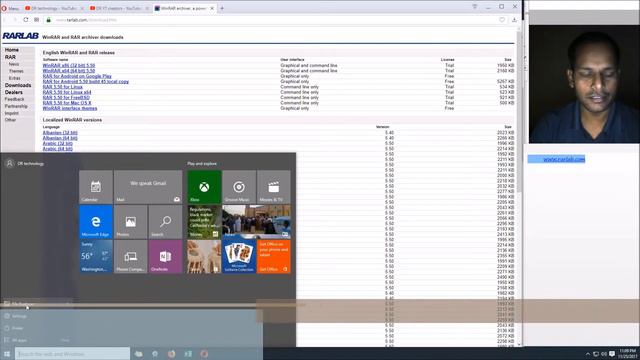Click the third taskbar icon after search box
Screen dimensions: 640x360
(171, 353)
